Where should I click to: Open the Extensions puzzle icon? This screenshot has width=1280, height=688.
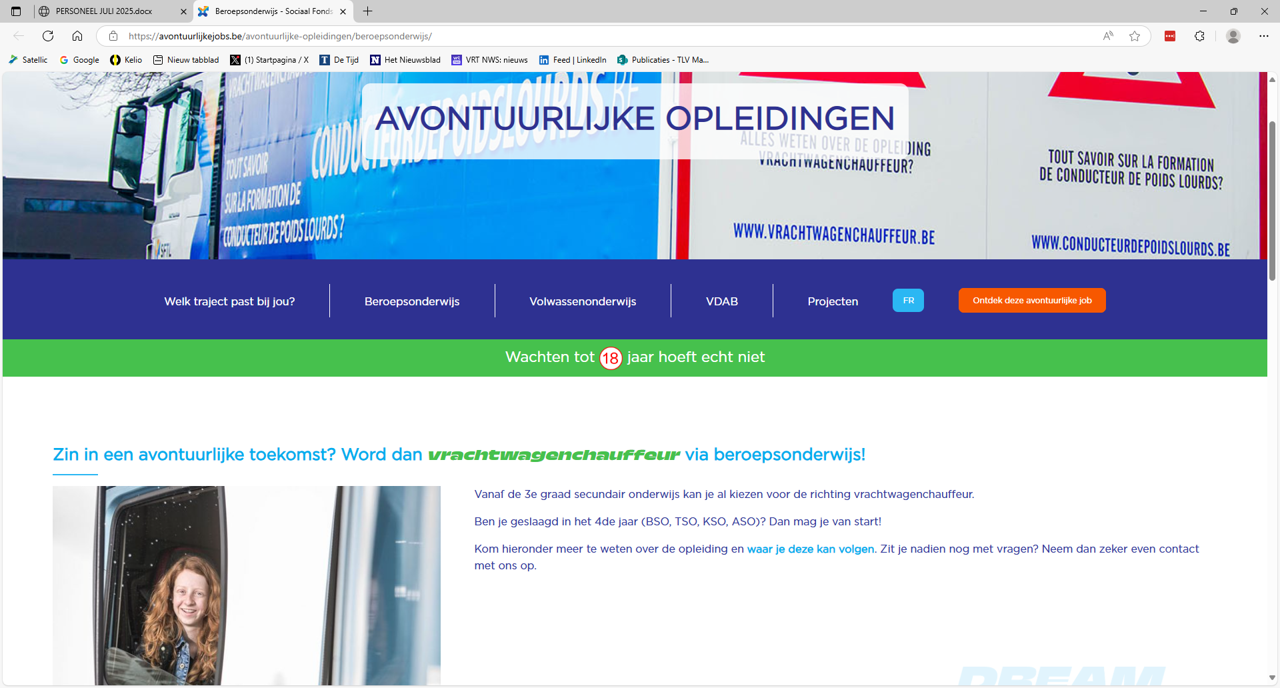[x=1200, y=36]
